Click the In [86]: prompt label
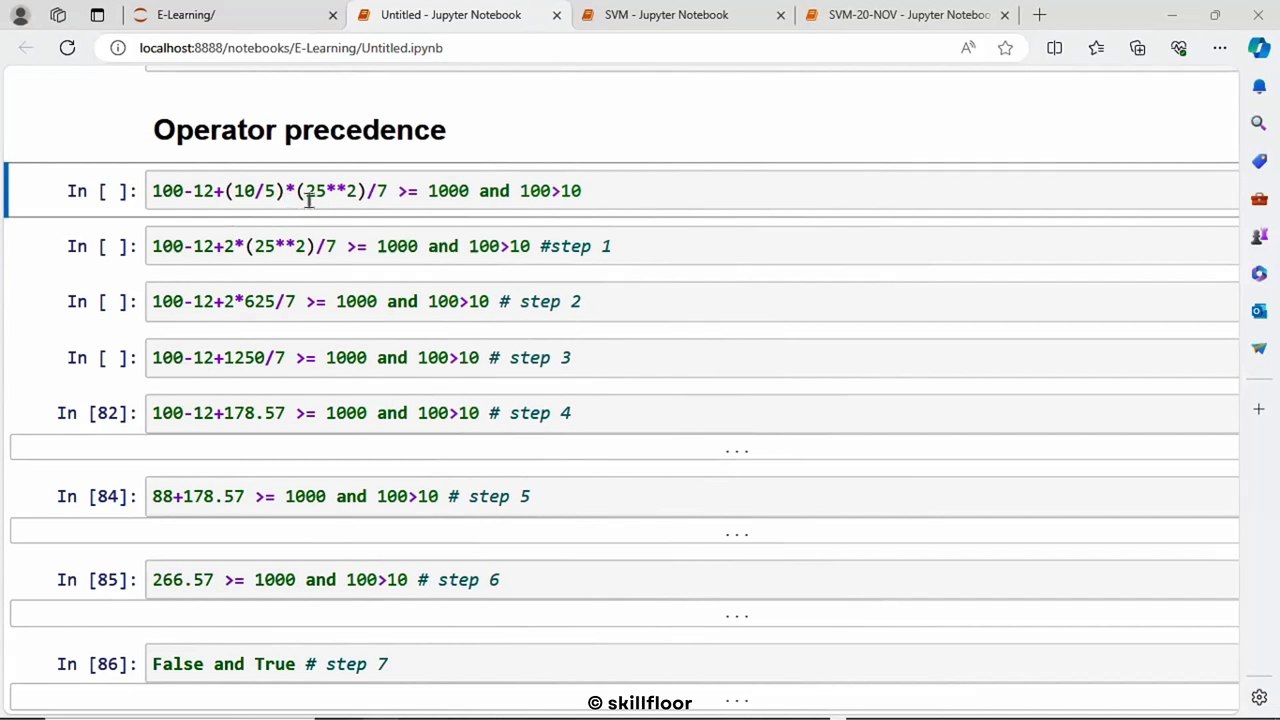The height and width of the screenshot is (720, 1280). pyautogui.click(x=97, y=664)
